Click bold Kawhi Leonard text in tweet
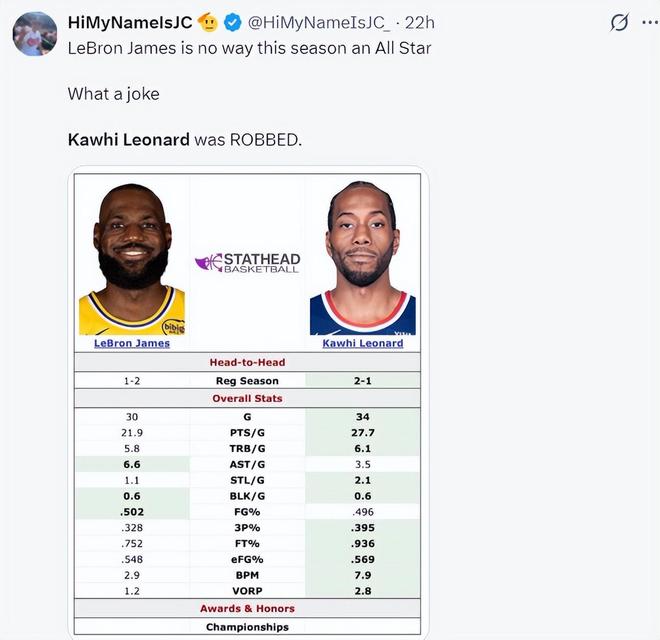 pyautogui.click(x=128, y=139)
